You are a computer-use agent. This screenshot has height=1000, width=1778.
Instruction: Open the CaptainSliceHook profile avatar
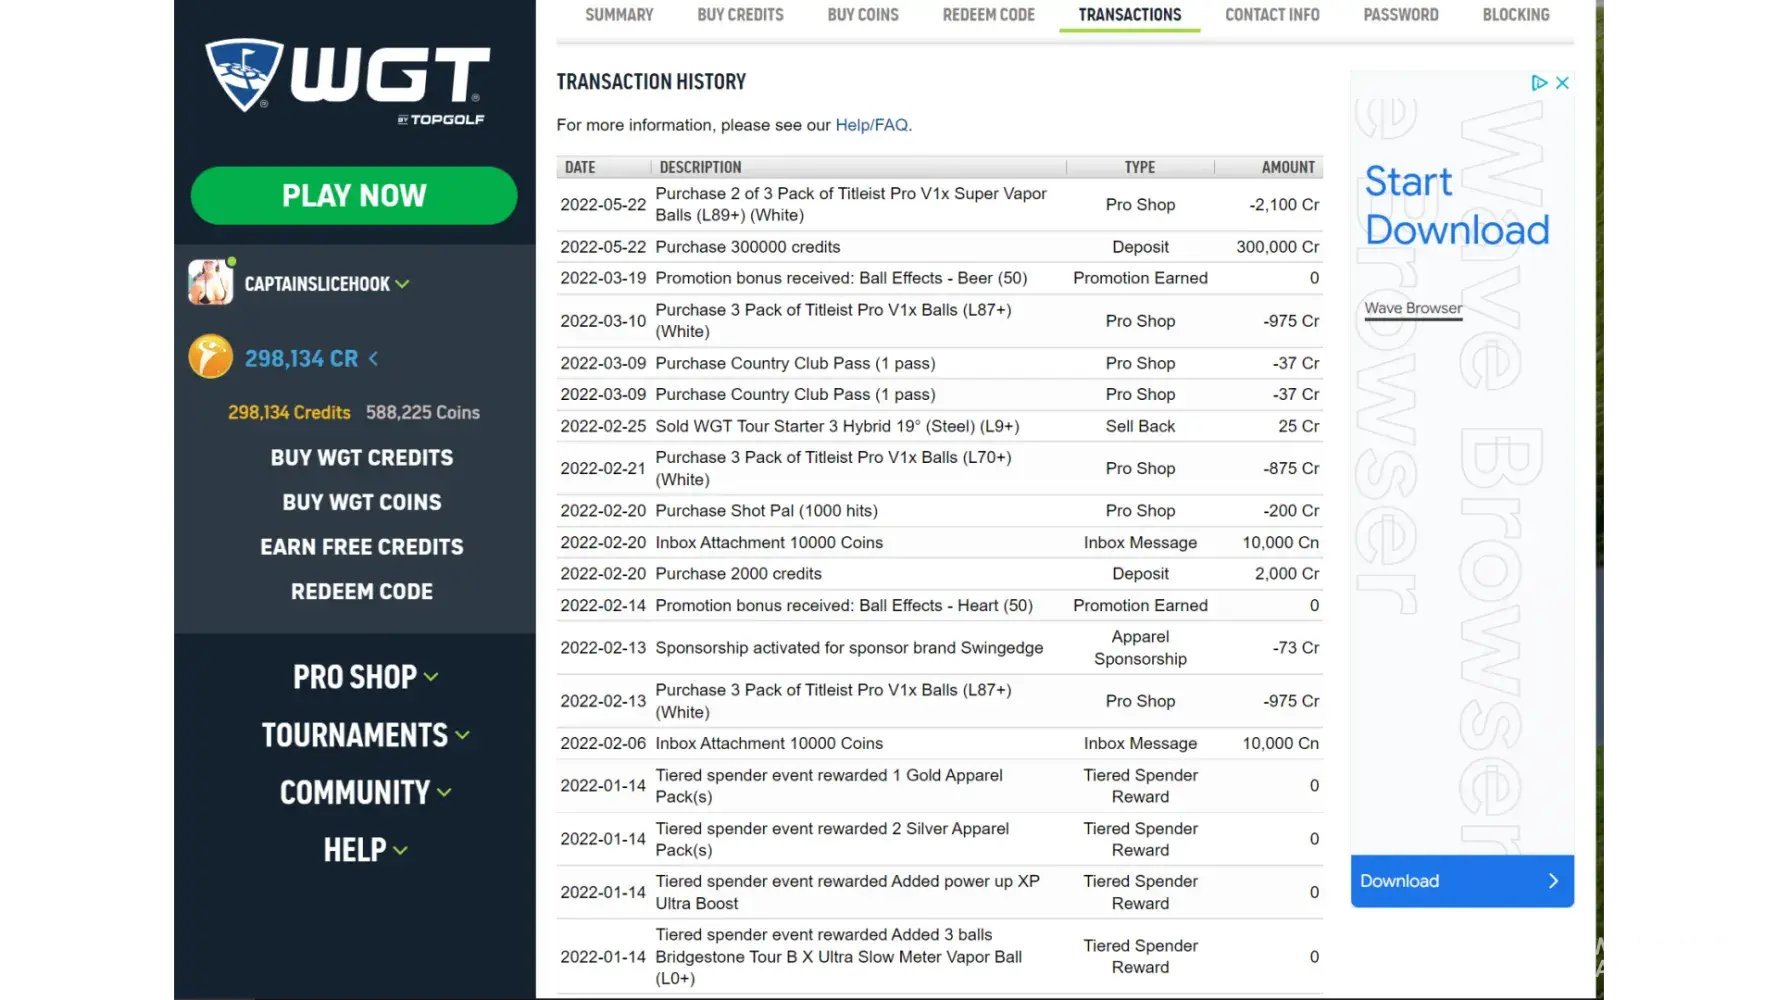(210, 282)
